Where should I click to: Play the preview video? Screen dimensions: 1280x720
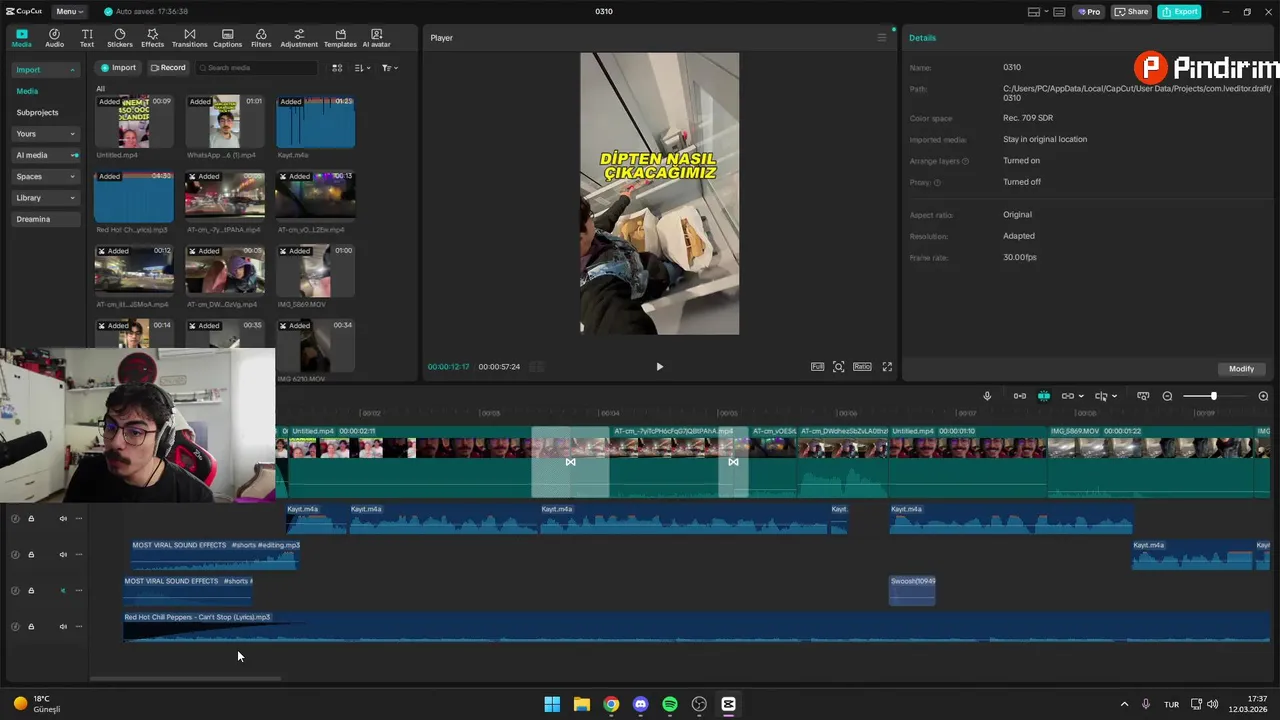659,367
